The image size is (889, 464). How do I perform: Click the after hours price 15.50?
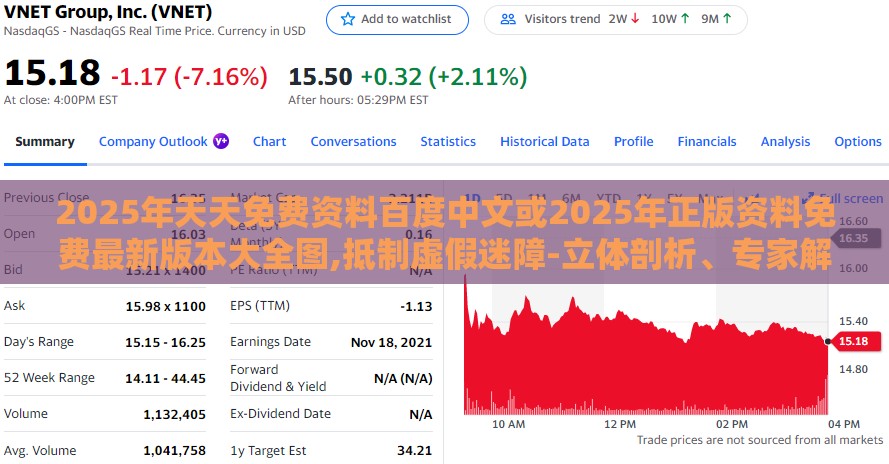[320, 77]
